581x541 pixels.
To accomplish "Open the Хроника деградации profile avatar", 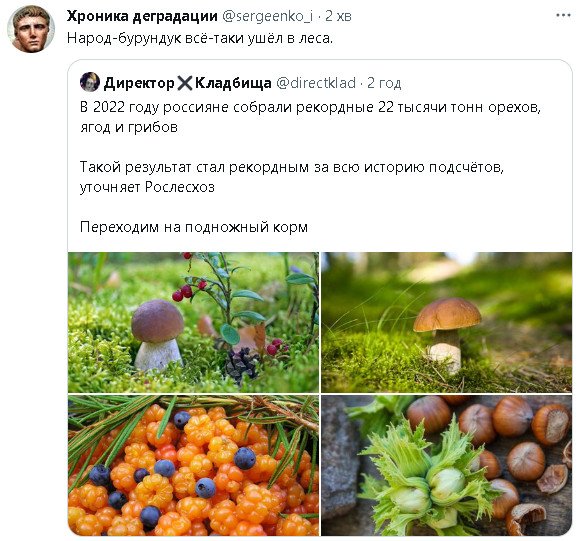I will [x=31, y=29].
